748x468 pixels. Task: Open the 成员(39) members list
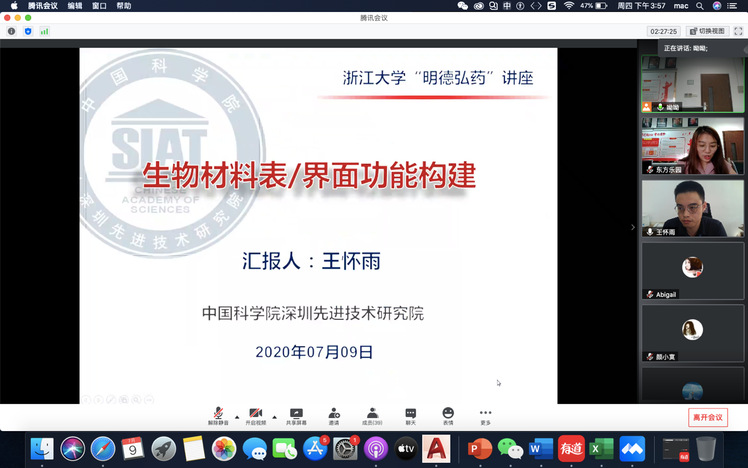click(x=372, y=416)
